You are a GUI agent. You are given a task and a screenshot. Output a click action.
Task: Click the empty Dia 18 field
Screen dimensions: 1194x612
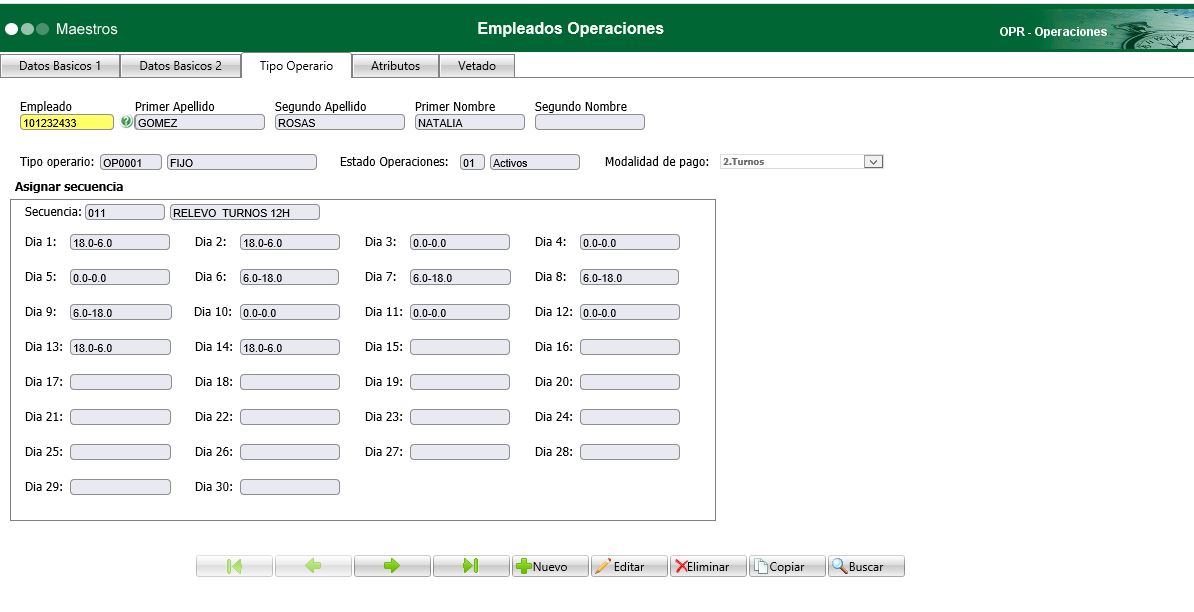[290, 382]
